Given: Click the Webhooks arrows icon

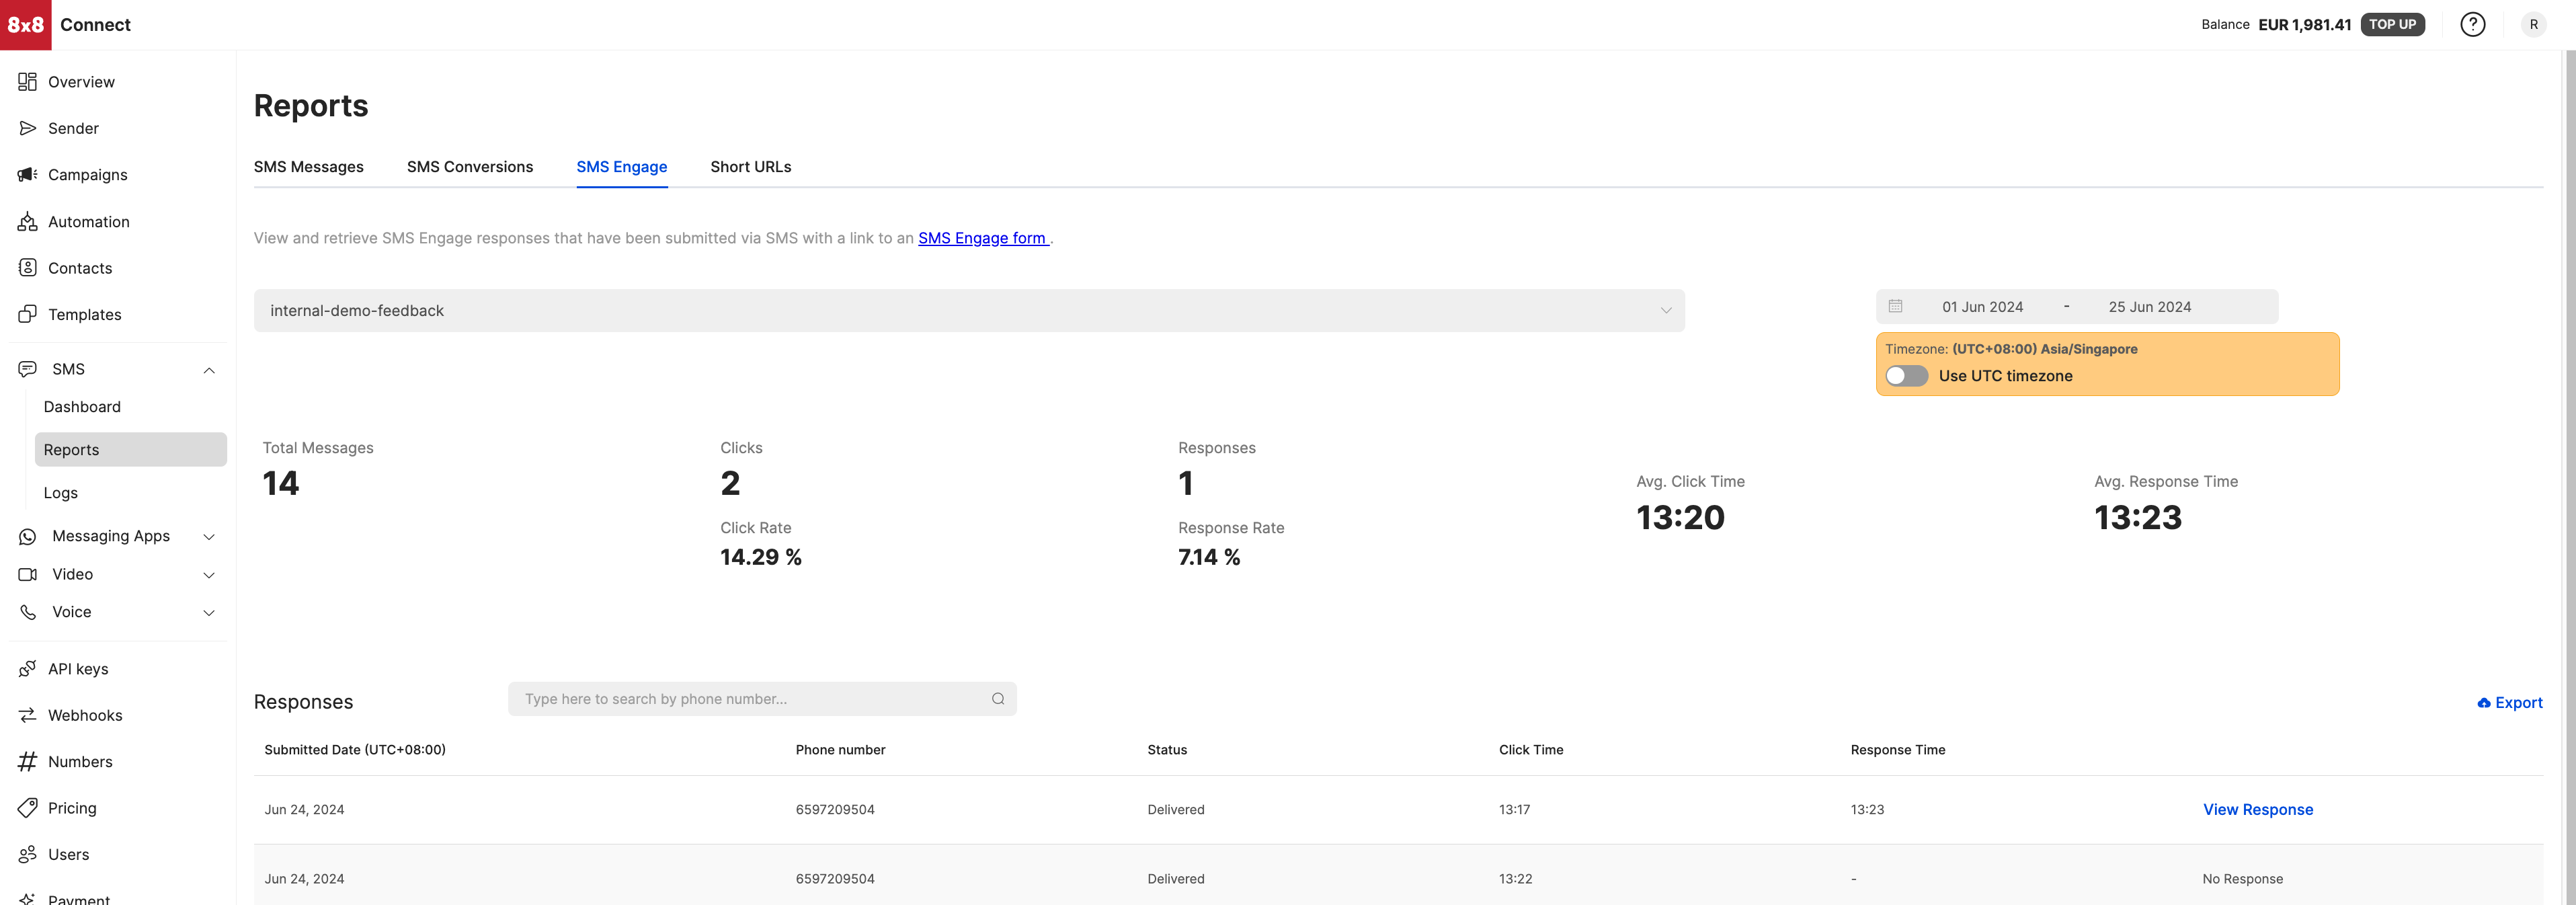Looking at the screenshot, I should 27,715.
